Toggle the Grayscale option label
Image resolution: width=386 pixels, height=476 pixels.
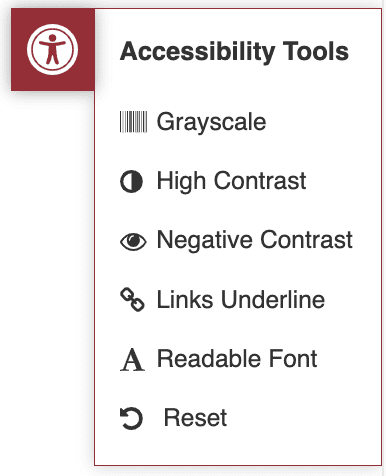(211, 122)
